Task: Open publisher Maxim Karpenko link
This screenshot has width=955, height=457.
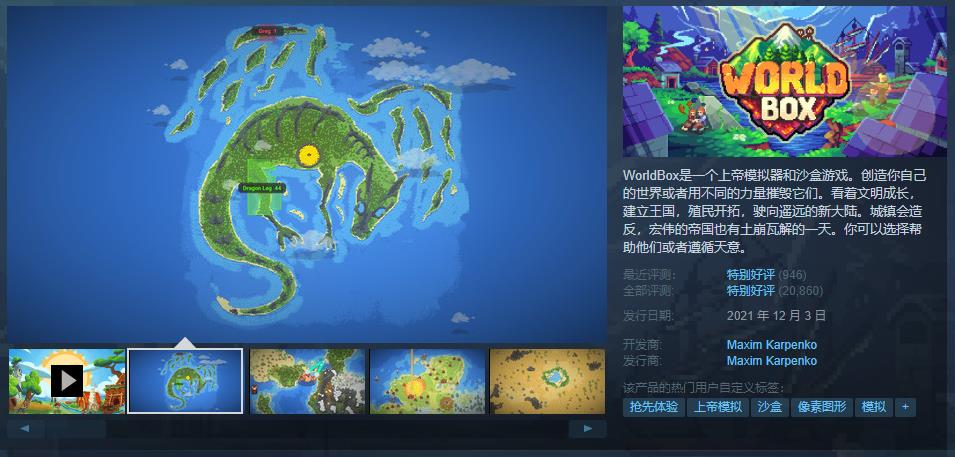Action: pyautogui.click(x=771, y=361)
